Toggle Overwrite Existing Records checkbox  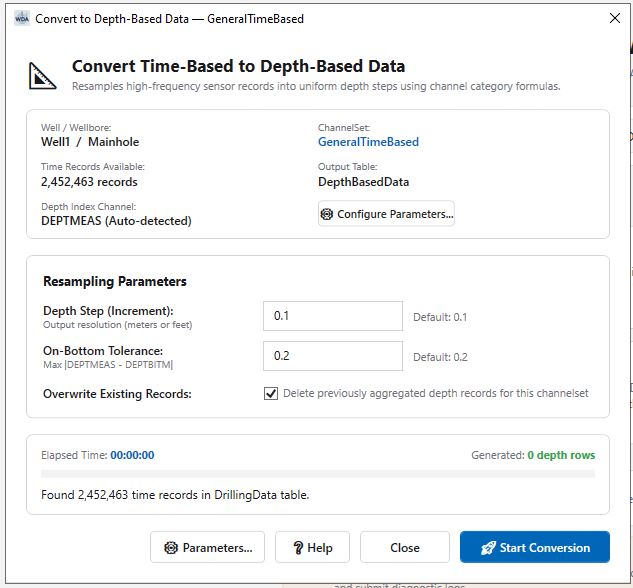(x=271, y=393)
